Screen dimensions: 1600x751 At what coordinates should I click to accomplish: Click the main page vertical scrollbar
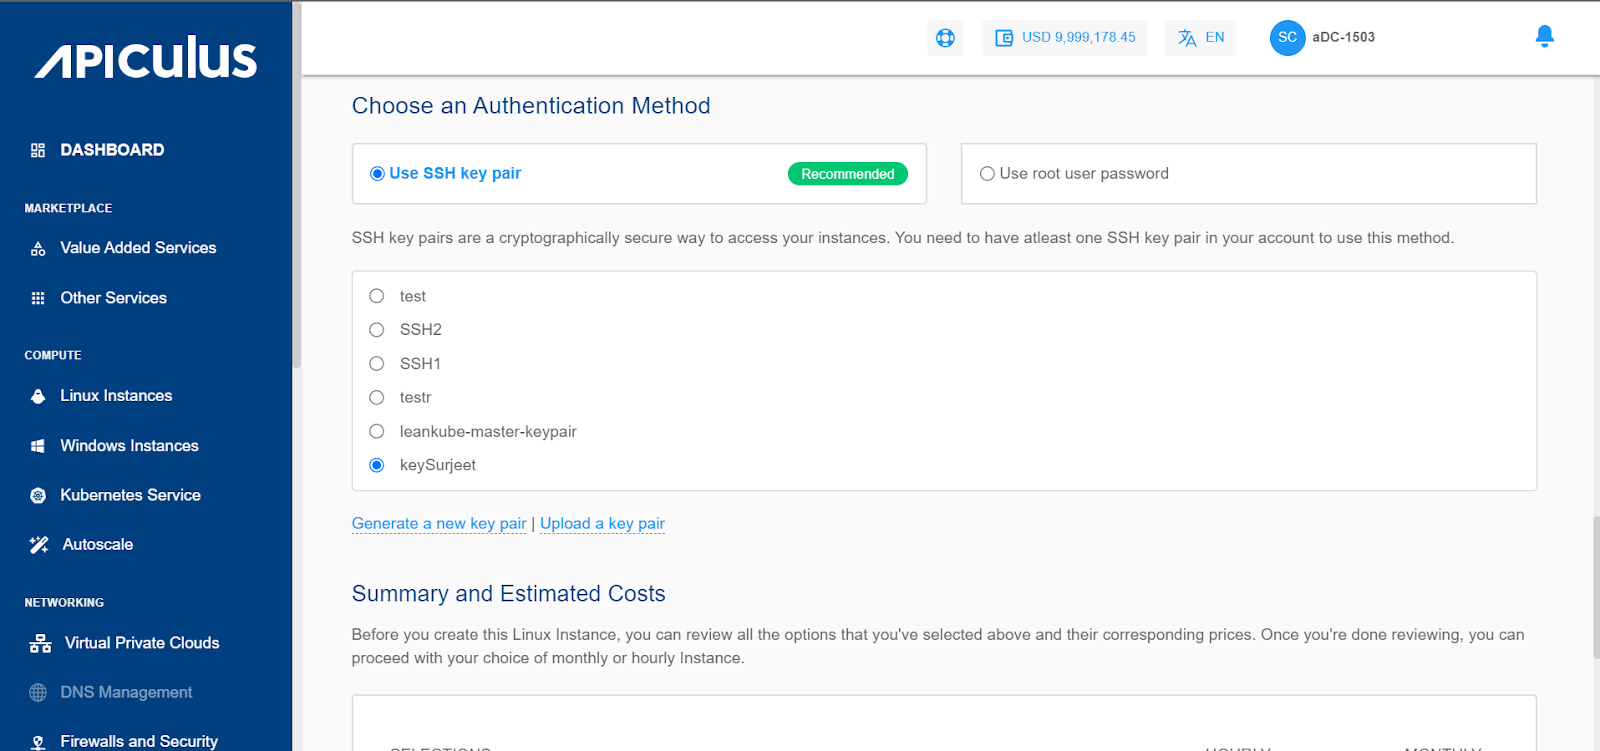pyautogui.click(x=1595, y=588)
